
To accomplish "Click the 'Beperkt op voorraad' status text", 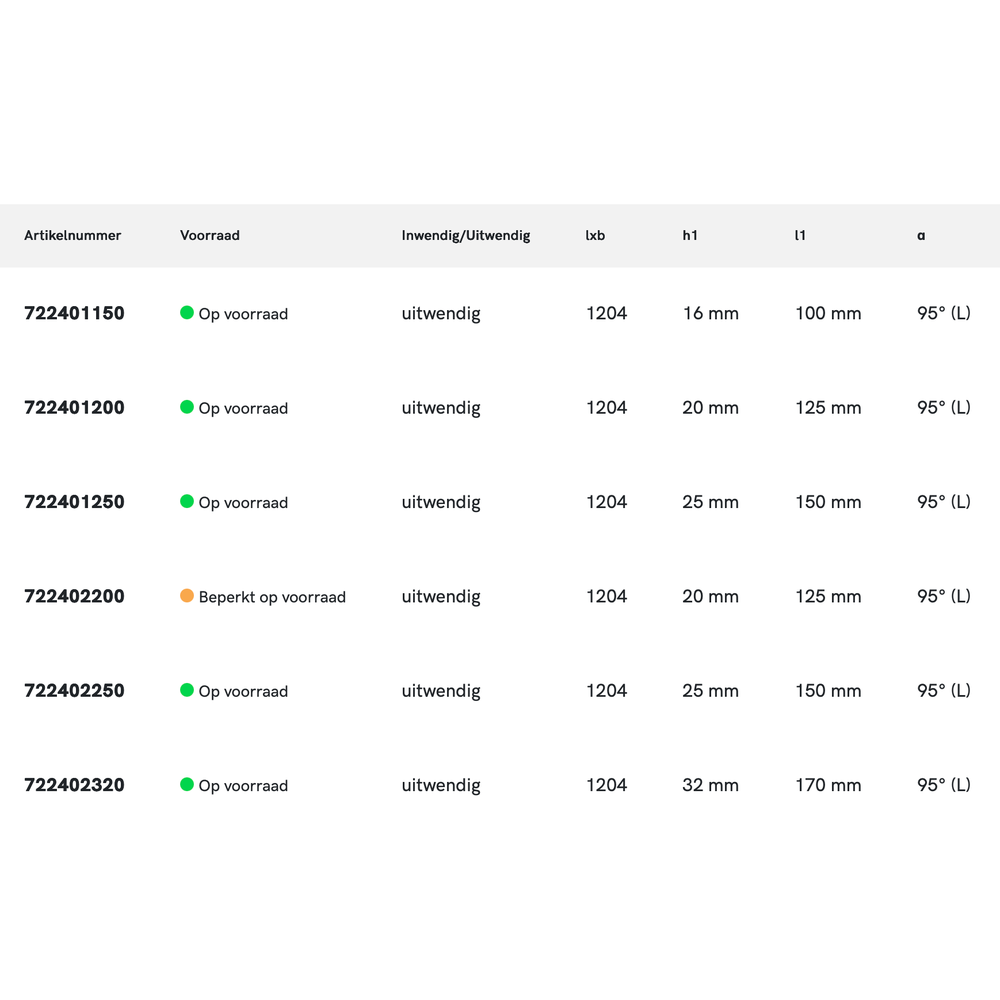I will (272, 597).
